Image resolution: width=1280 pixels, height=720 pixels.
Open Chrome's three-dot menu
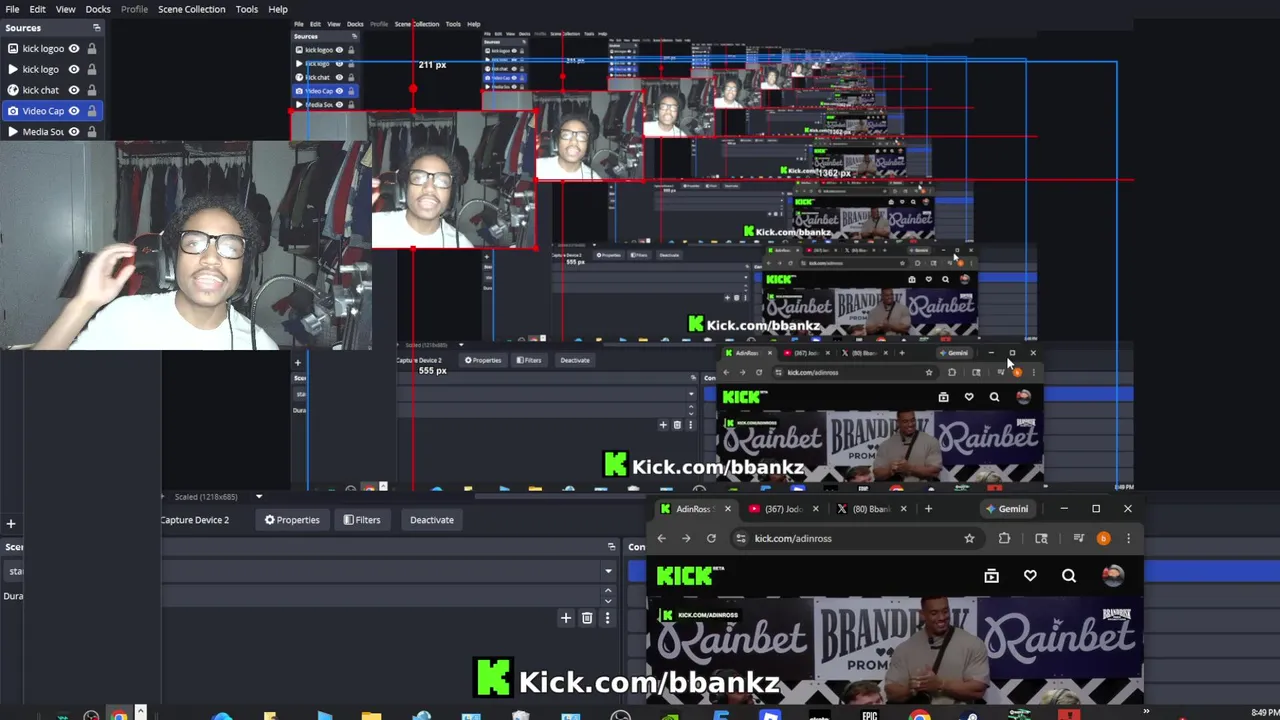click(1128, 538)
